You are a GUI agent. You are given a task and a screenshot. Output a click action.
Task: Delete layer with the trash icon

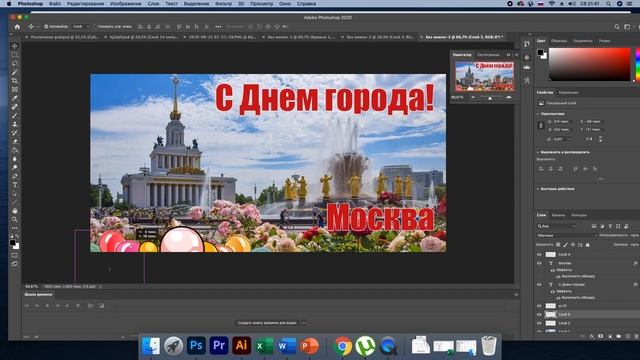(x=636, y=336)
